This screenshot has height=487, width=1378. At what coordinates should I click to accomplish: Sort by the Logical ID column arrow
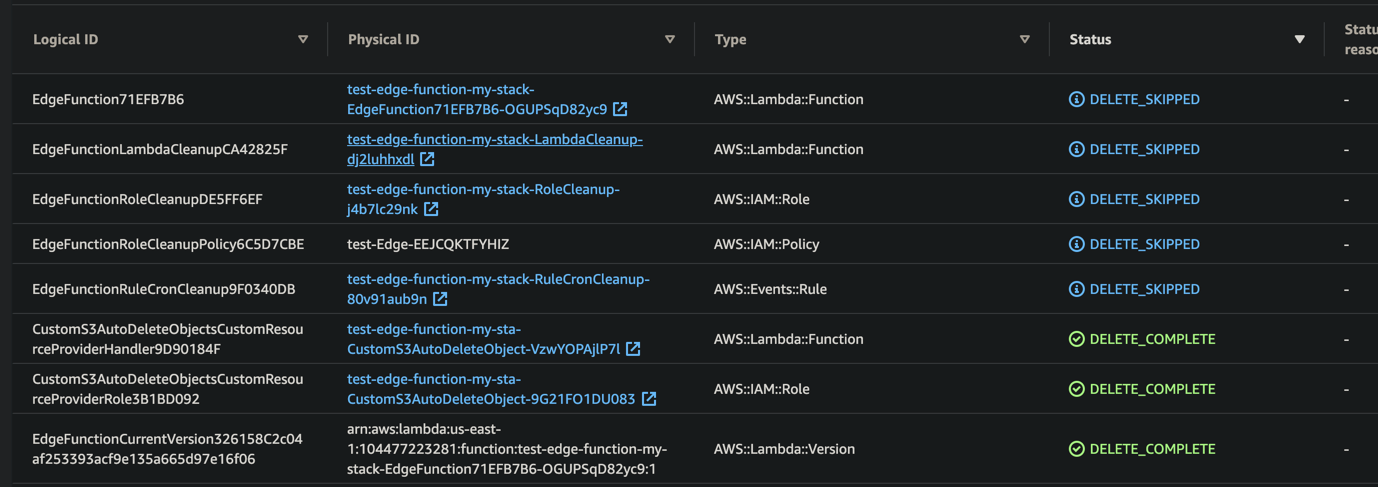tap(303, 40)
